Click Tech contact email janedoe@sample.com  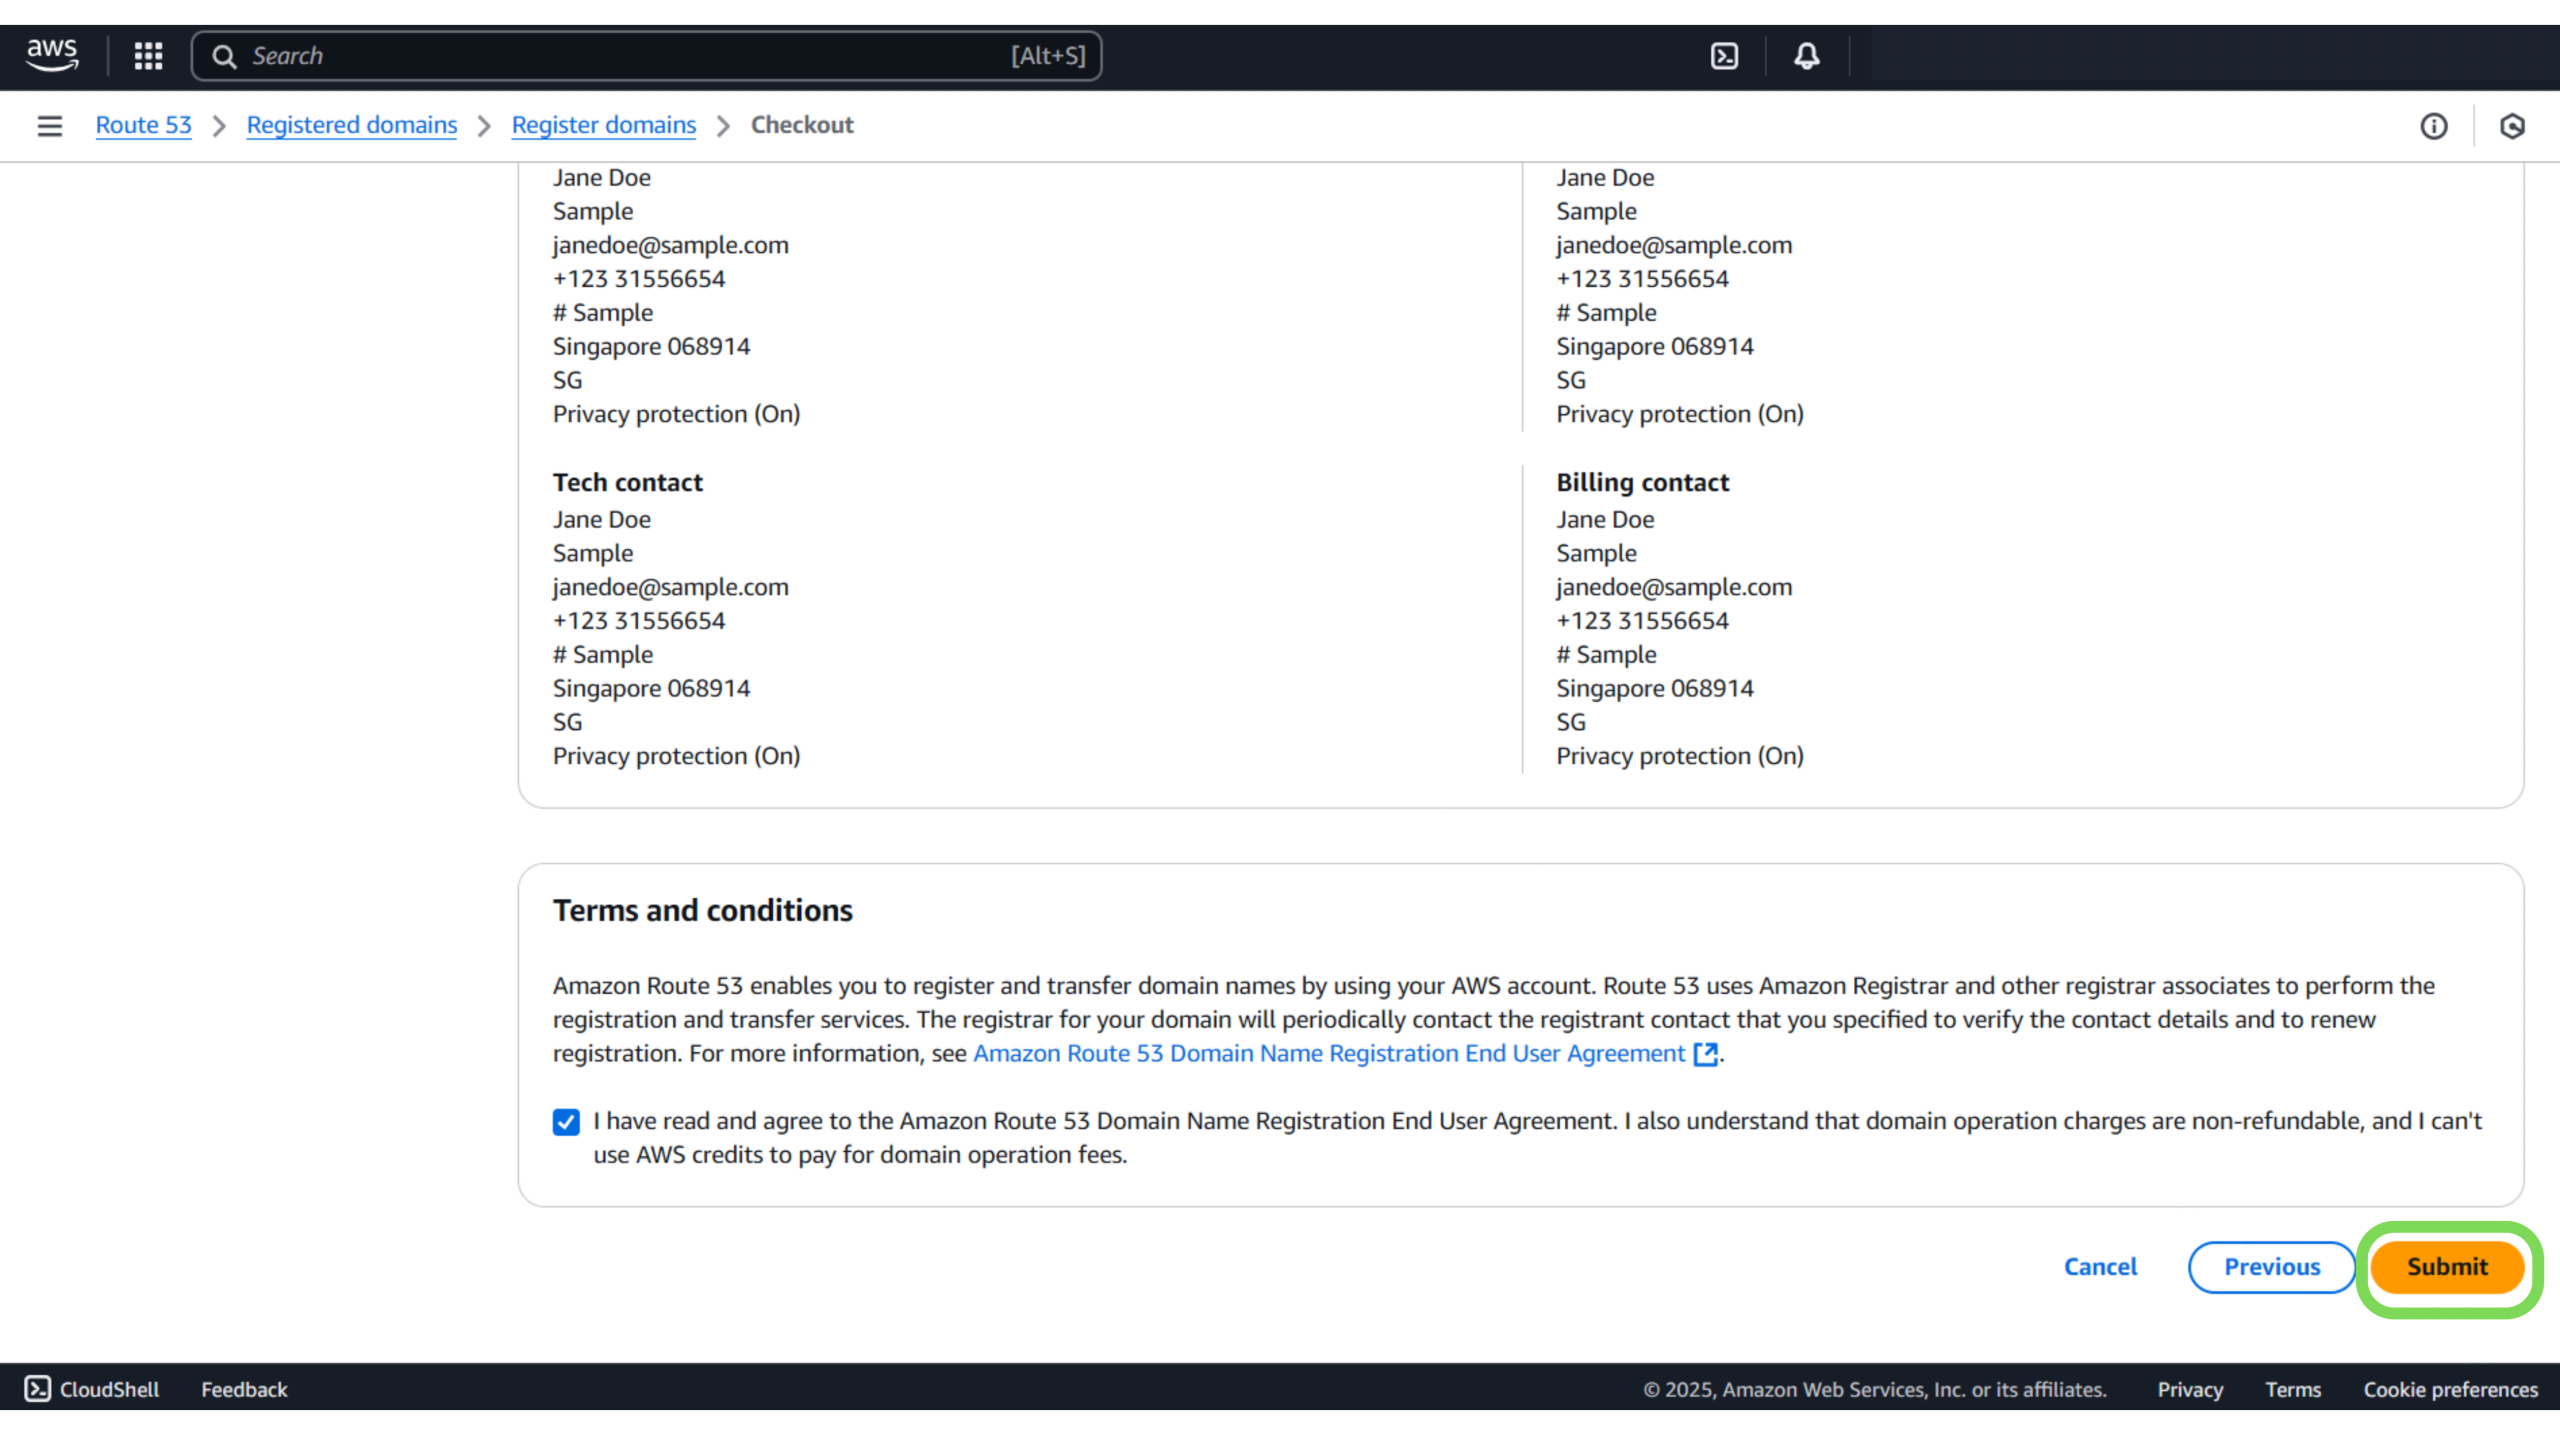671,587
